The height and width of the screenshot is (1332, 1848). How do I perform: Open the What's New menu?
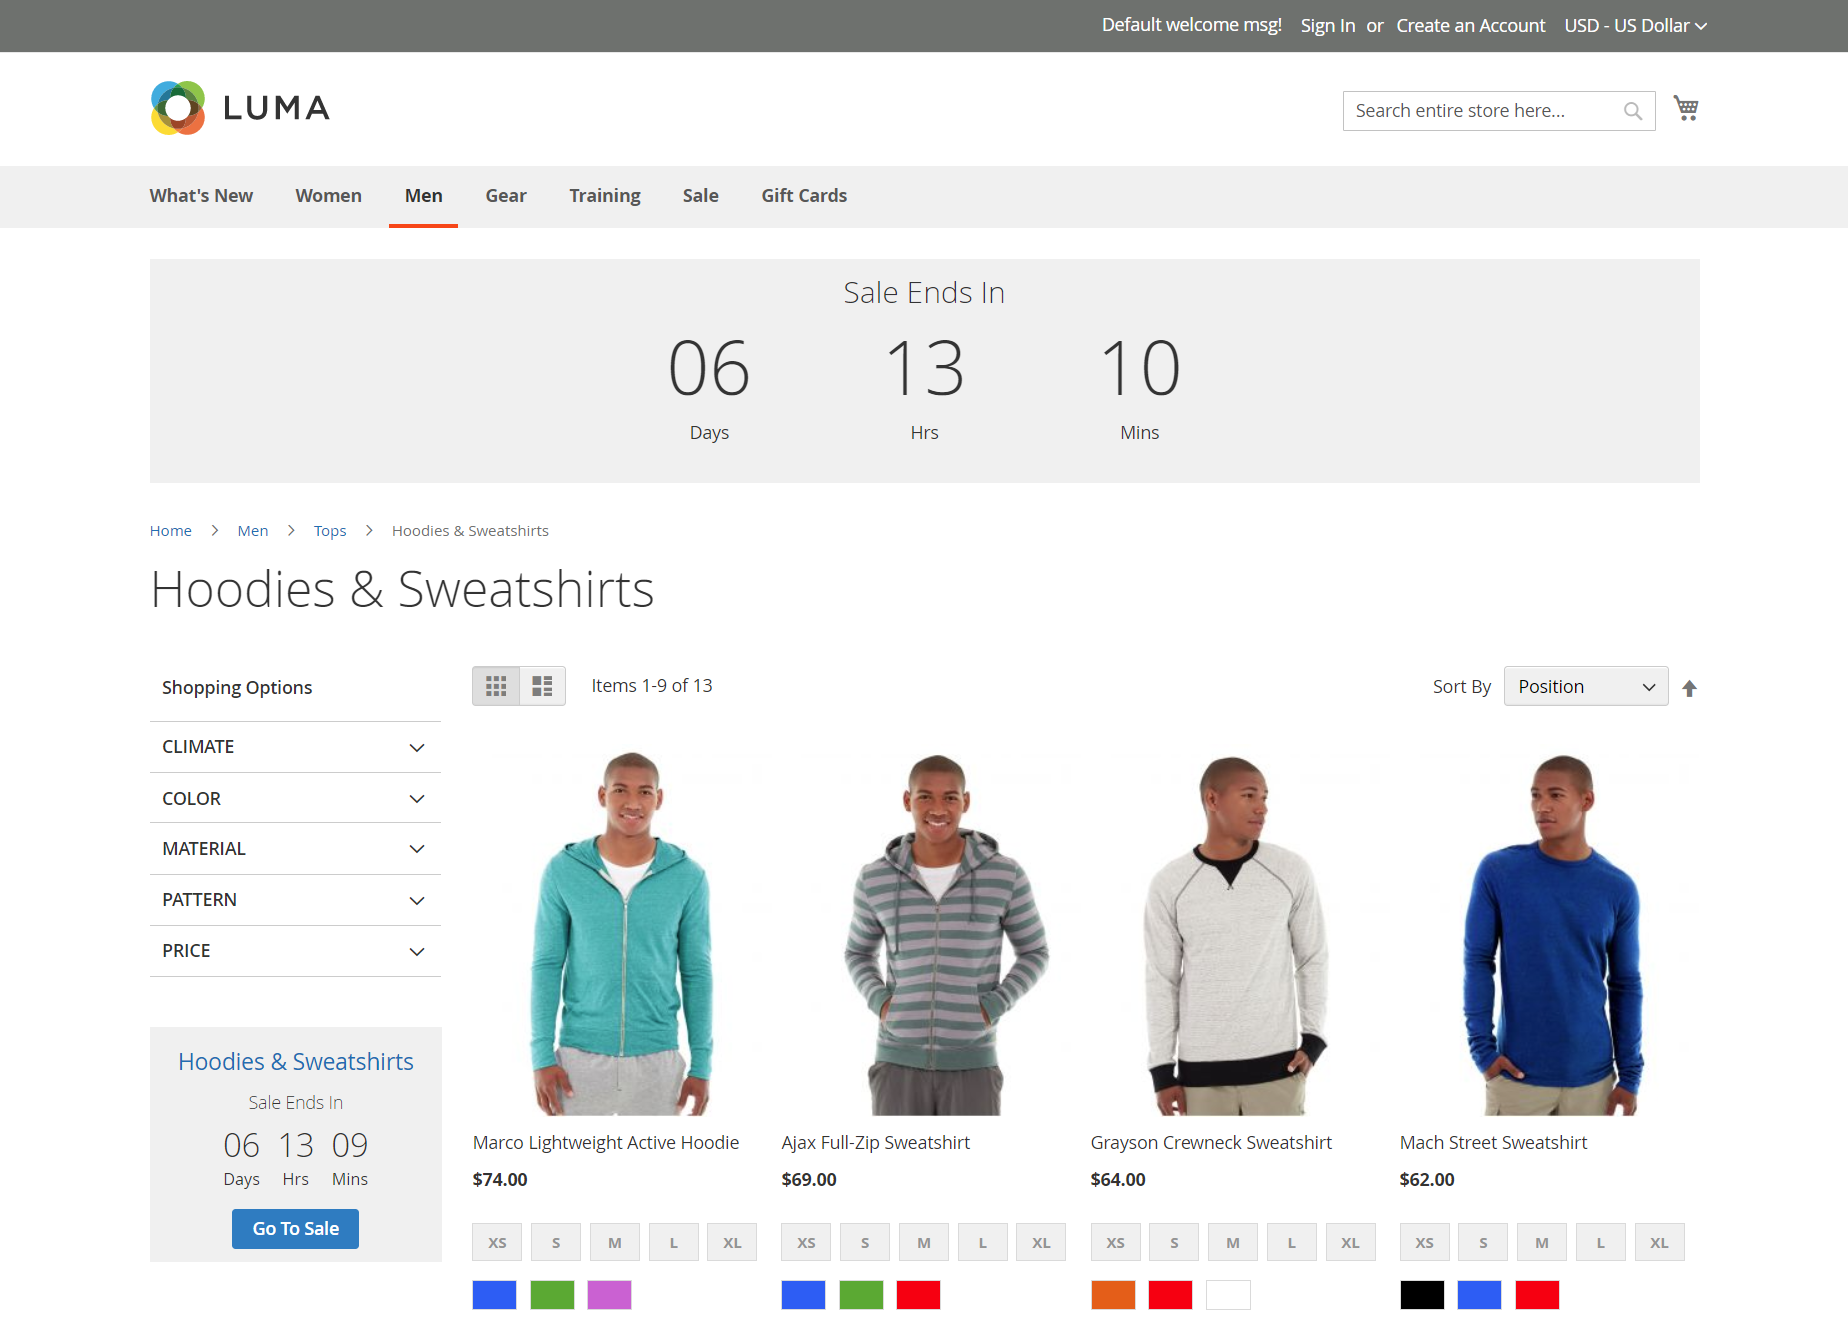(x=201, y=196)
